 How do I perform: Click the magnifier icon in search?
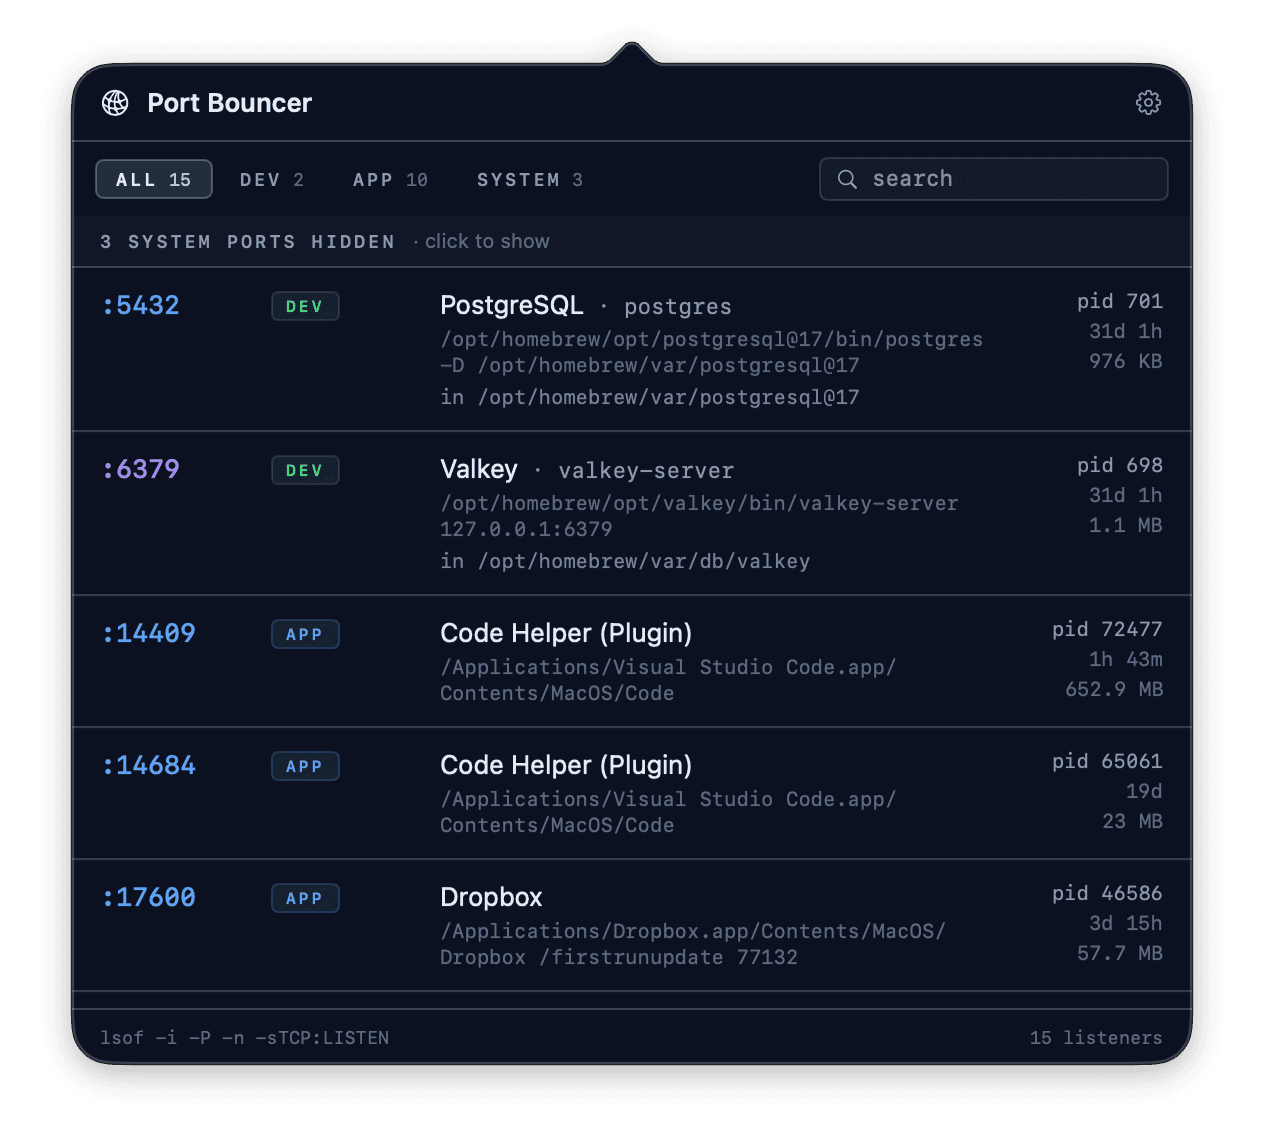847,179
